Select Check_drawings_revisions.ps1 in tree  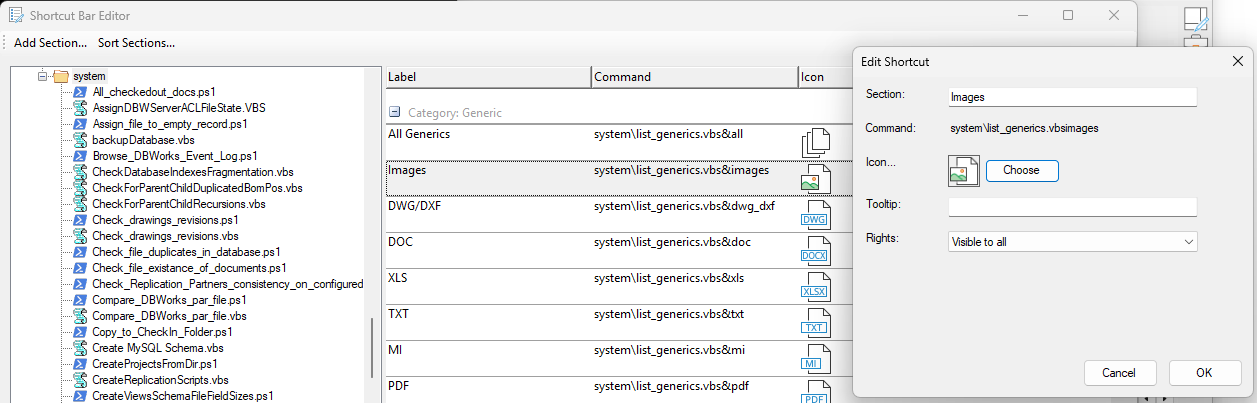(x=165, y=220)
